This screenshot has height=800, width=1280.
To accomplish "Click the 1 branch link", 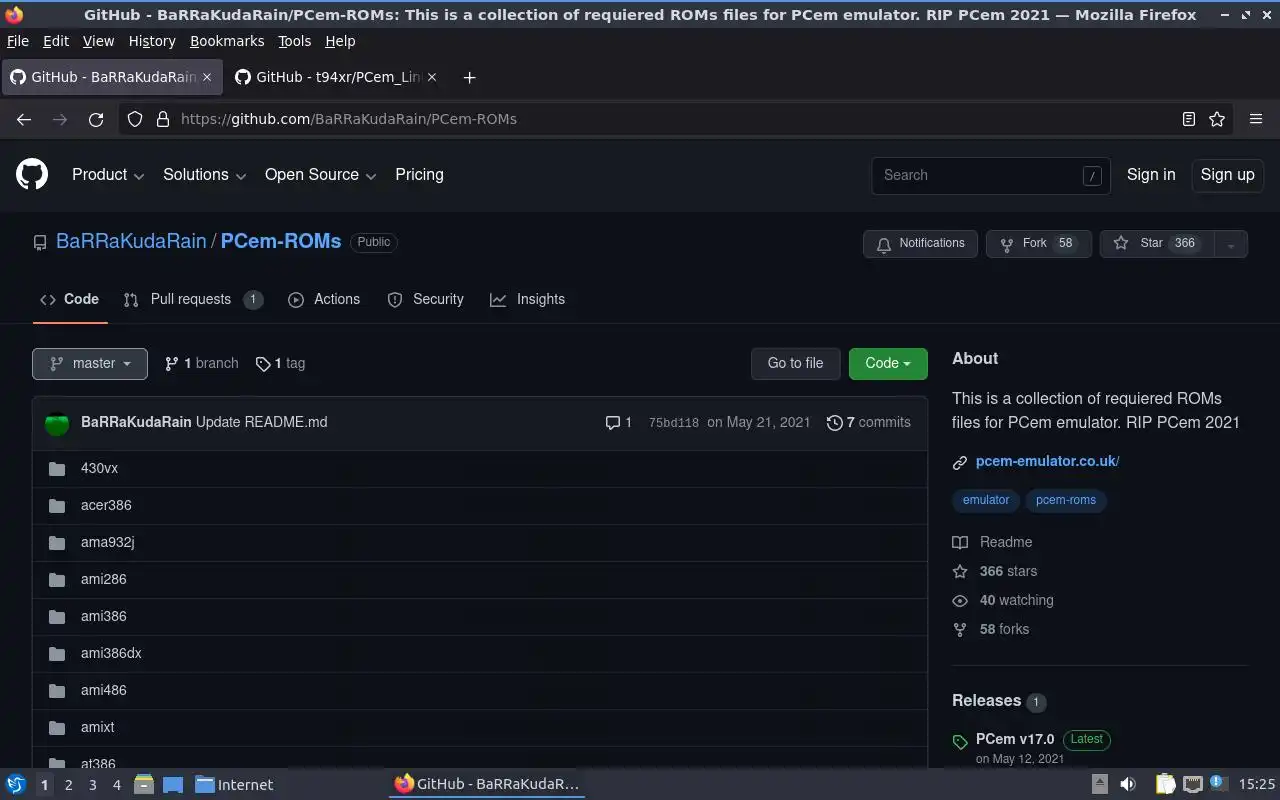I will pyautogui.click(x=202, y=364).
